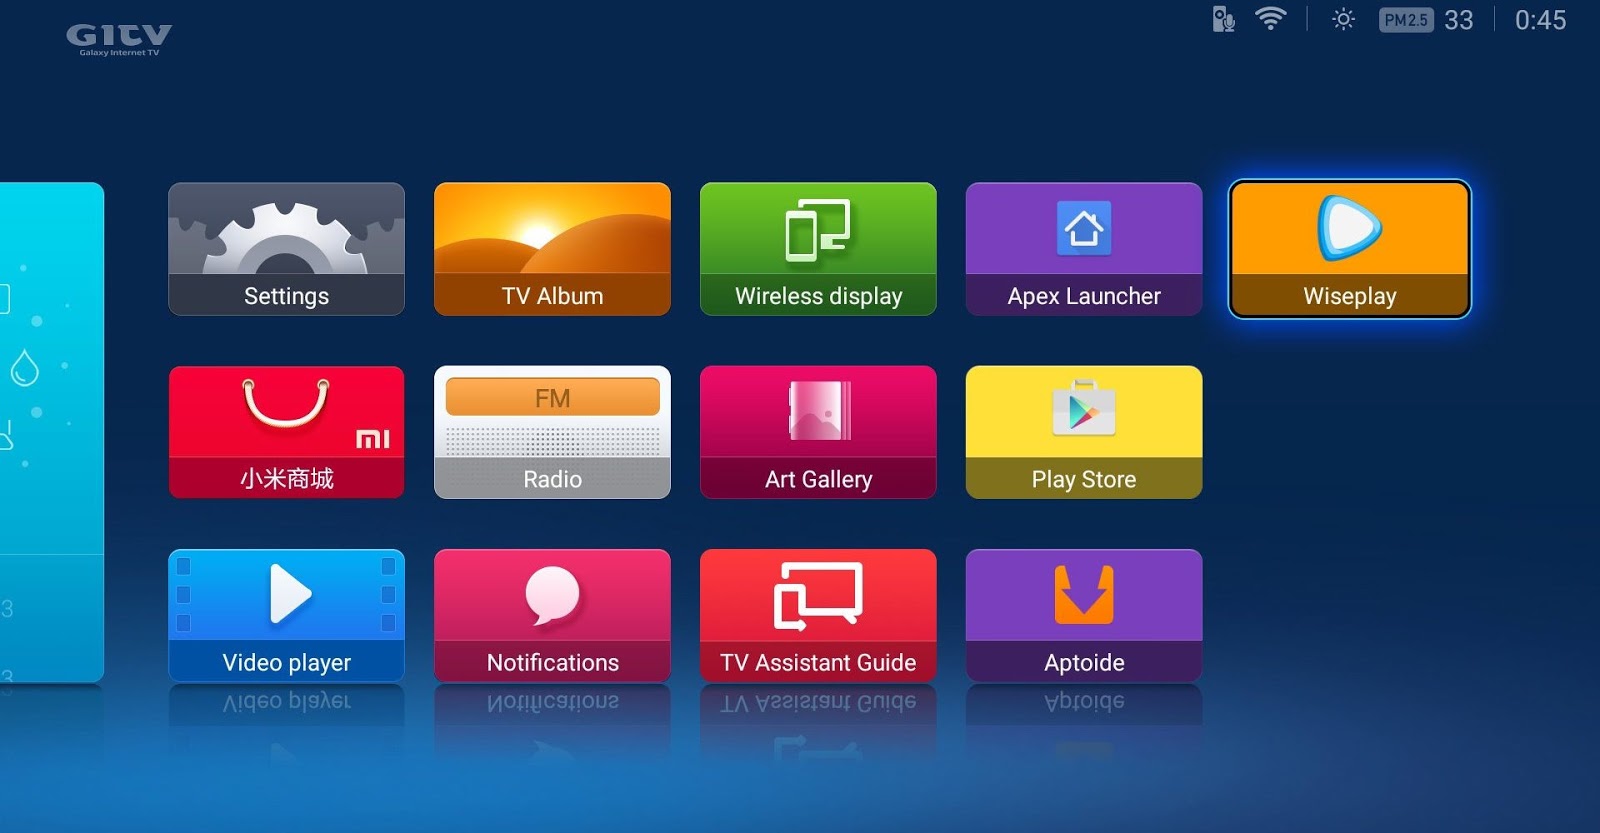Screen dimensions: 1600x833
Task: Launch Wireless display
Action: (818, 249)
